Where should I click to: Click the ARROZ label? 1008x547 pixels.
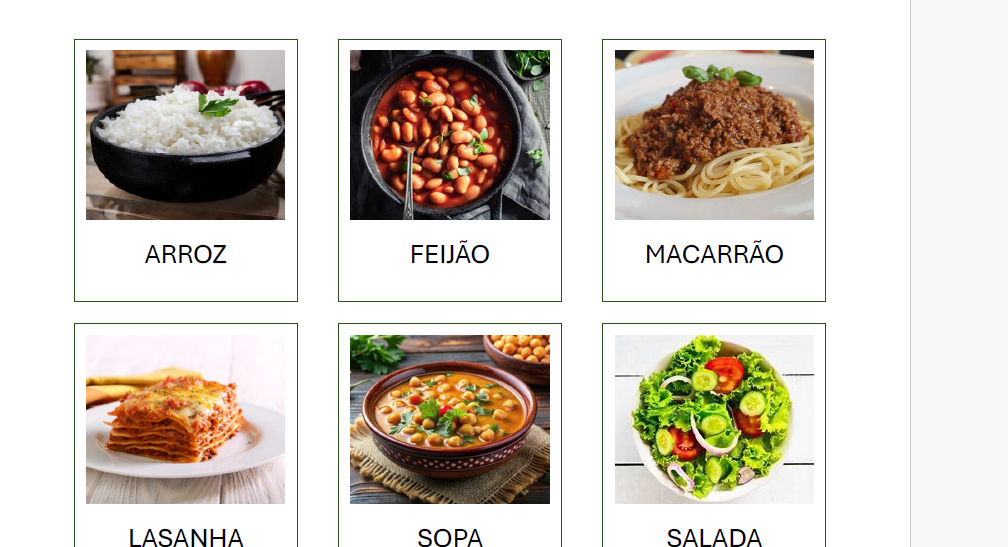click(186, 255)
